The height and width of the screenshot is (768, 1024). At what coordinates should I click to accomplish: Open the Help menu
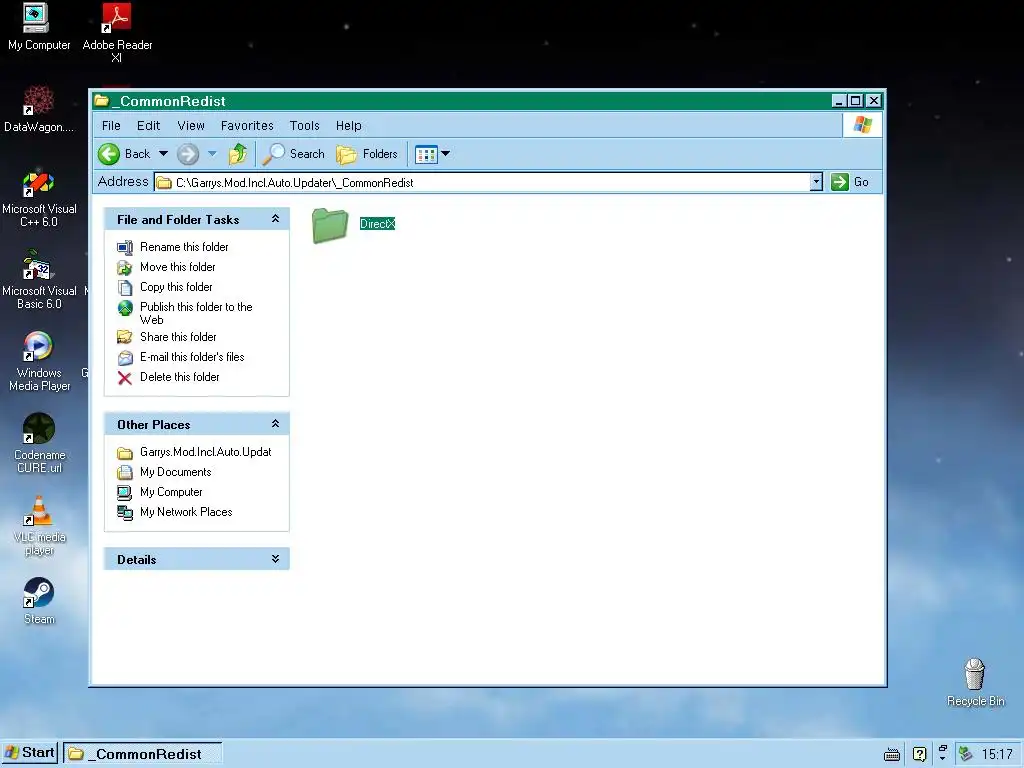pyautogui.click(x=349, y=125)
